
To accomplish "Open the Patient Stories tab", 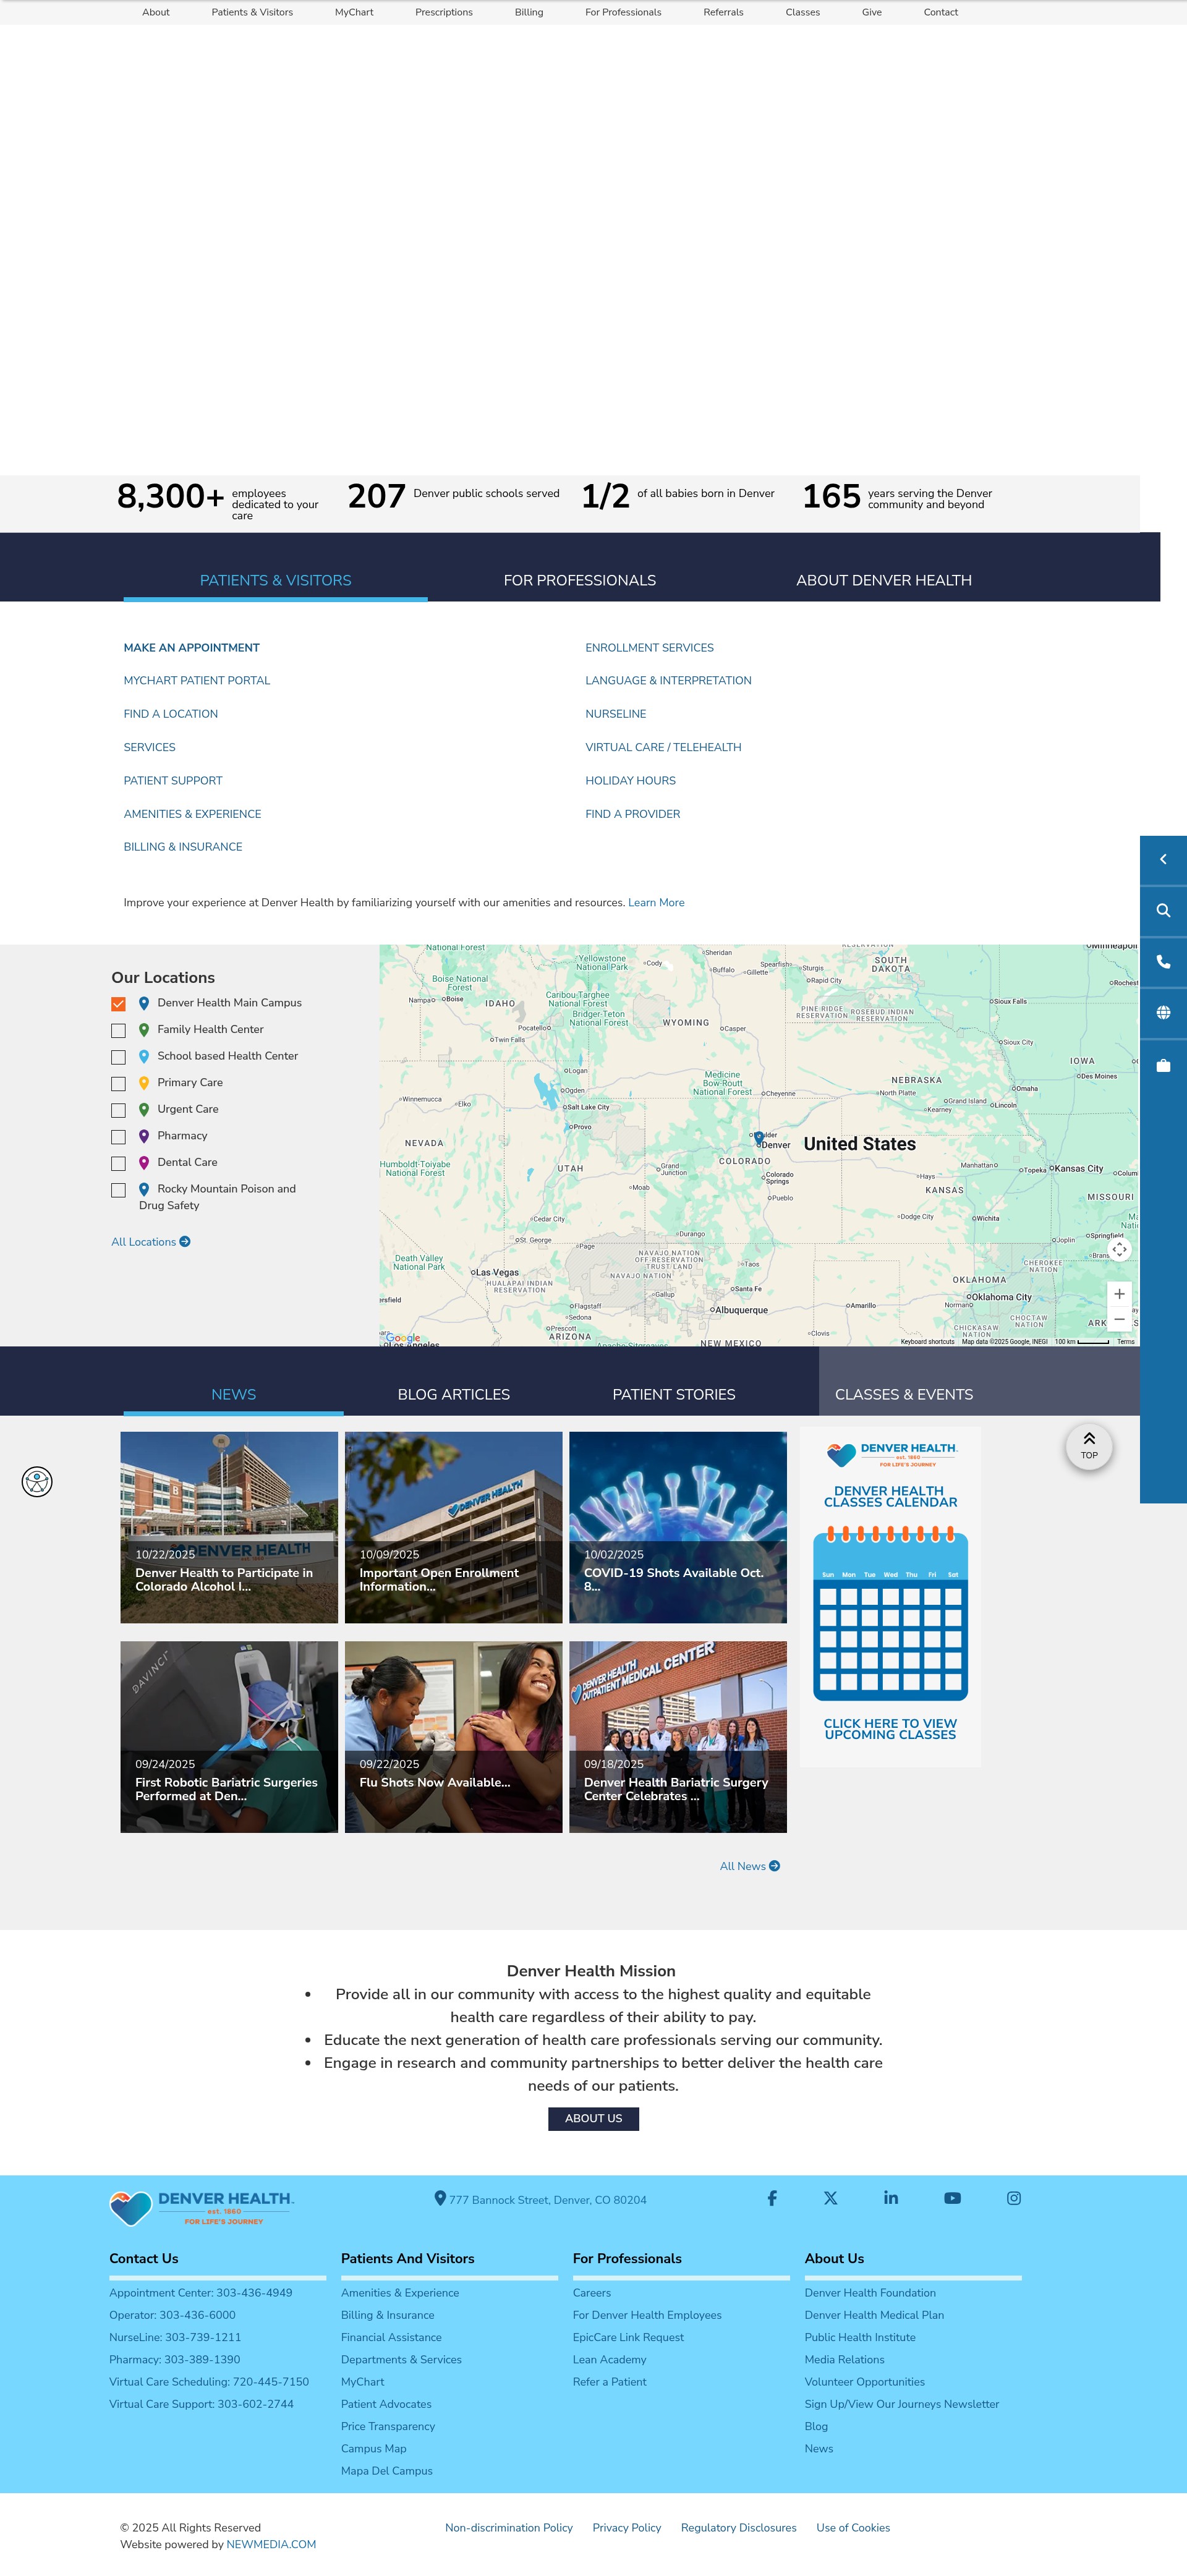I will [x=674, y=1394].
